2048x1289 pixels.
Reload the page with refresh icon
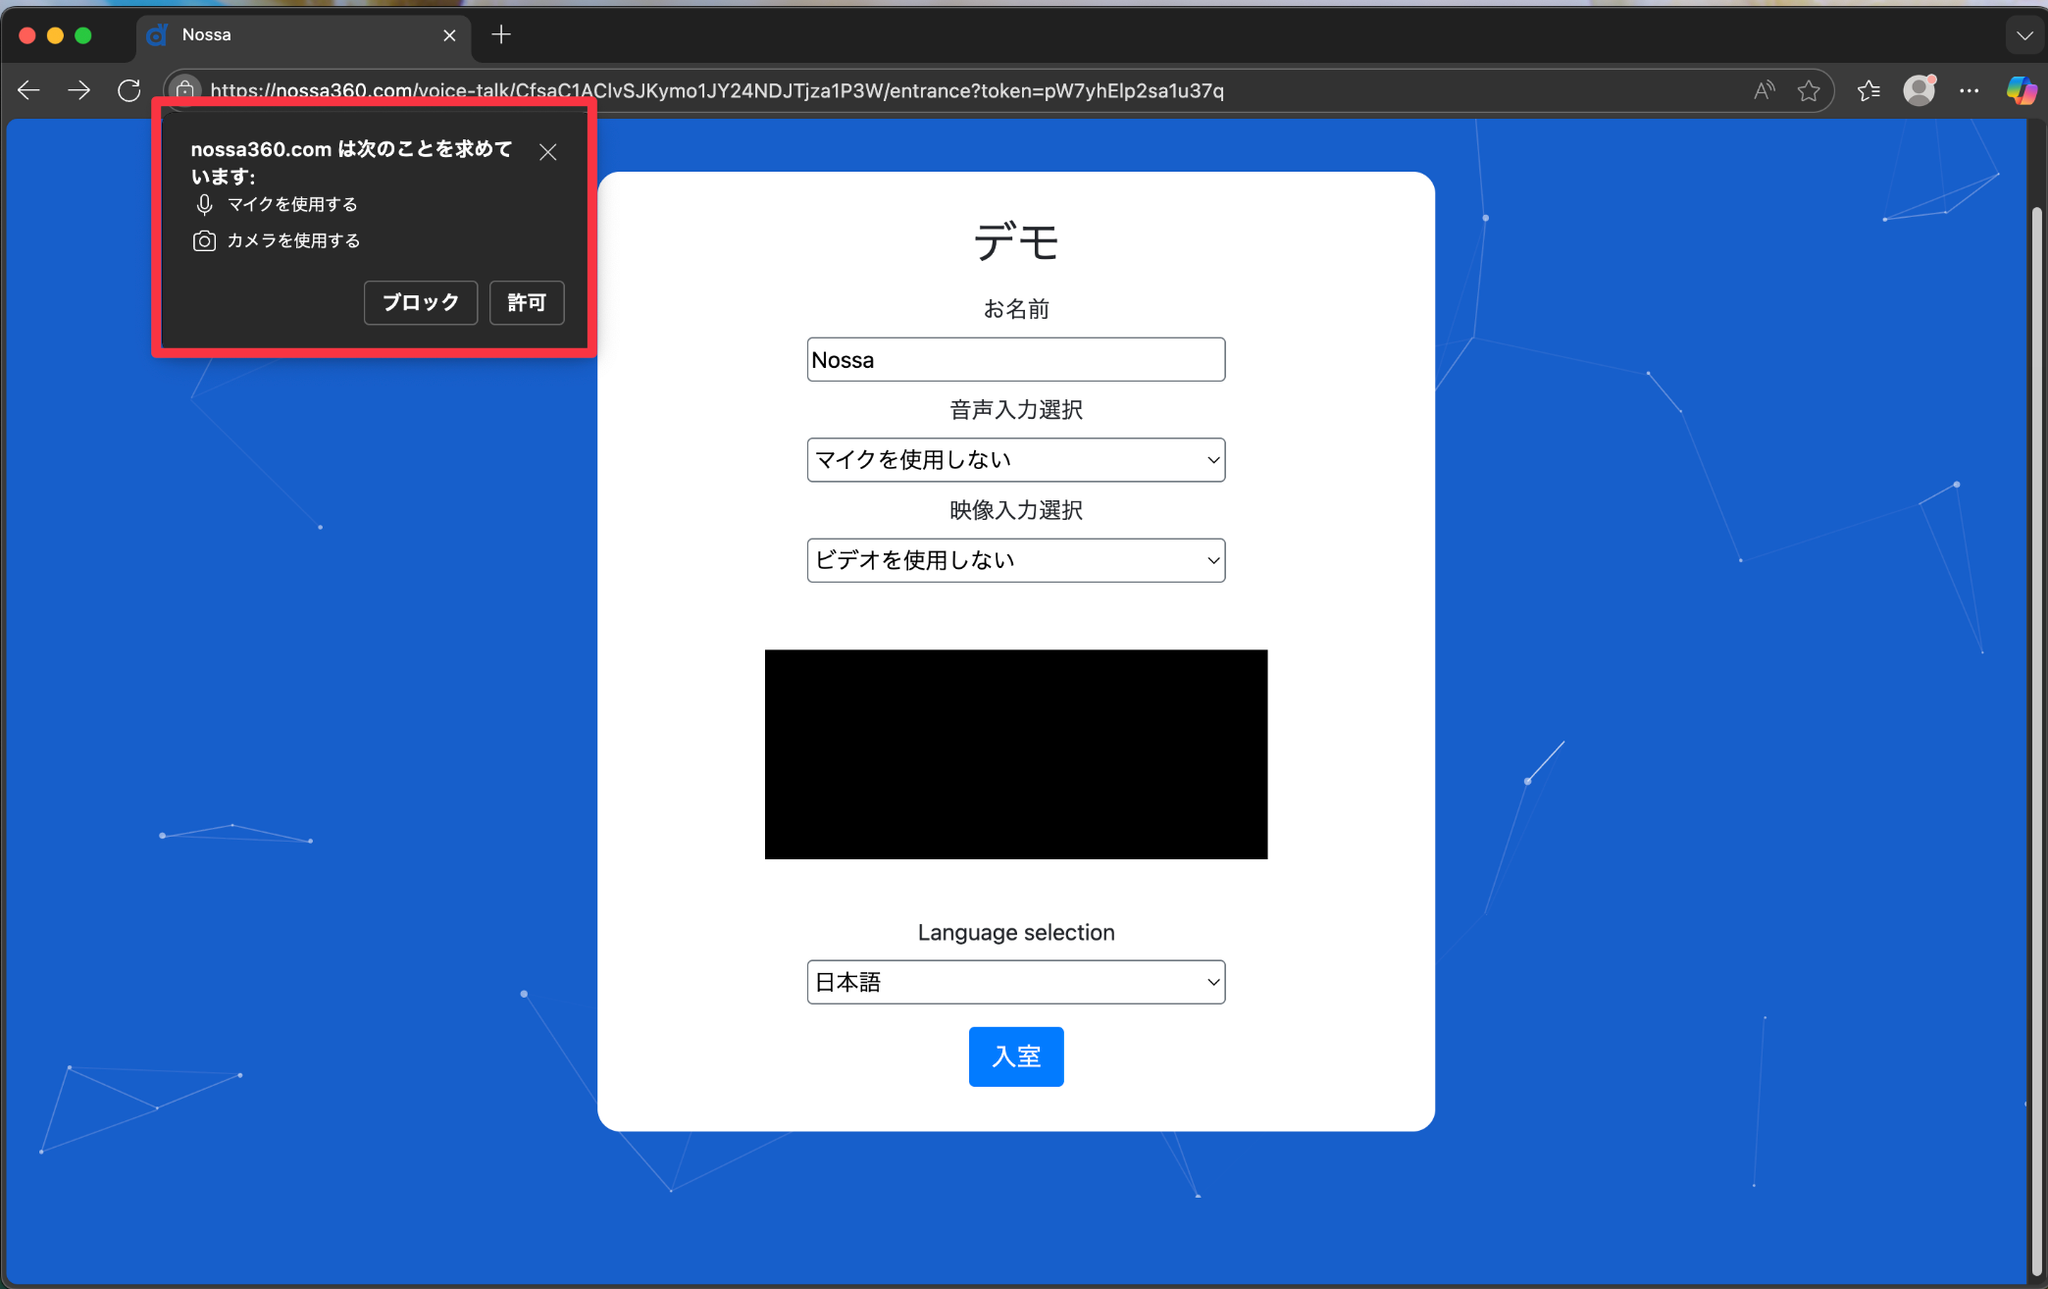coord(129,91)
